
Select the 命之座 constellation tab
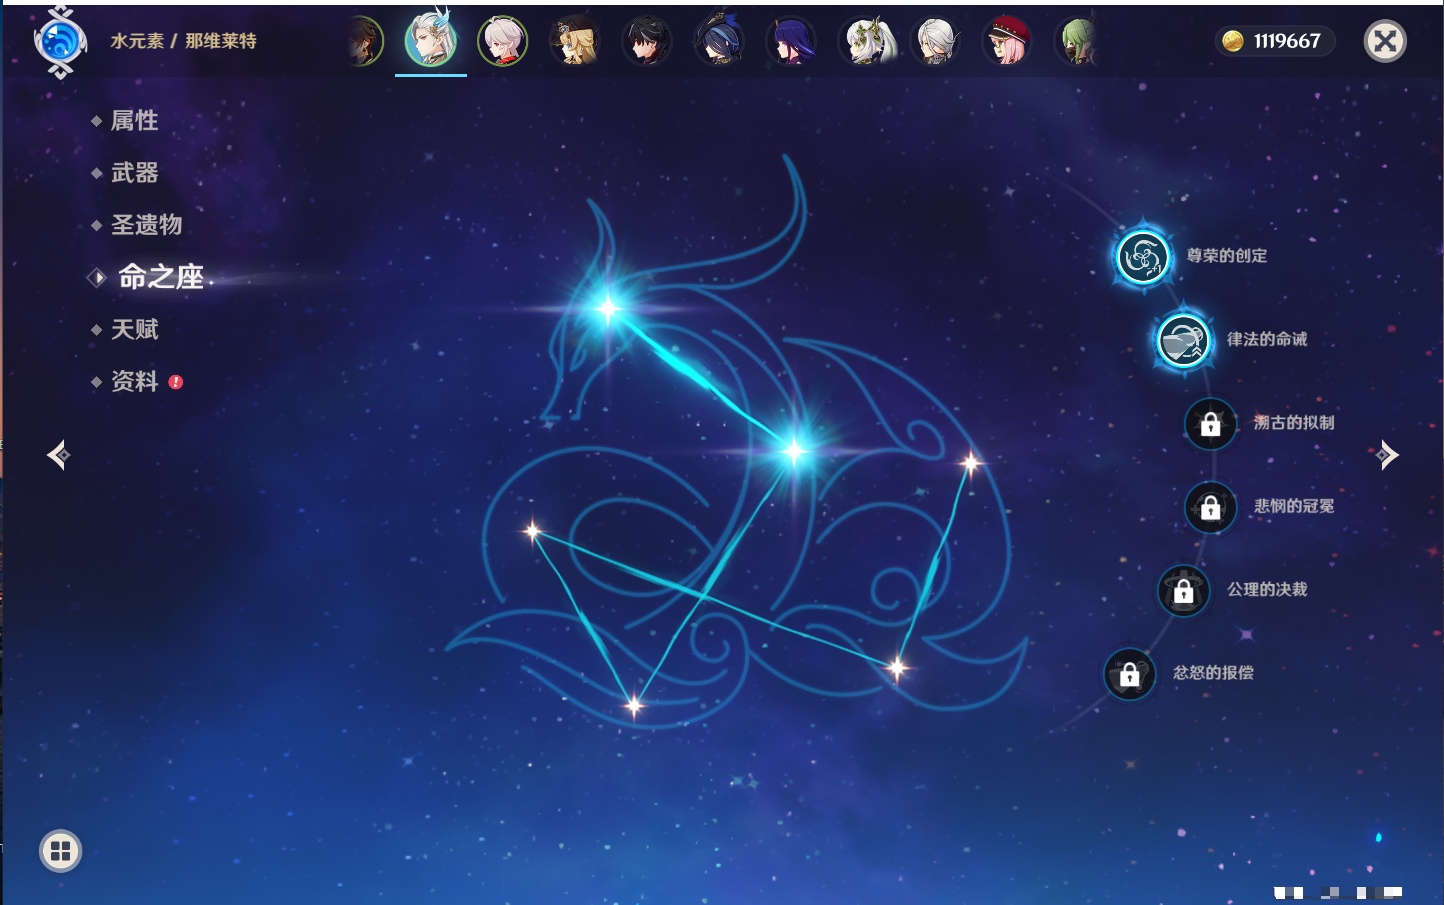tap(160, 277)
